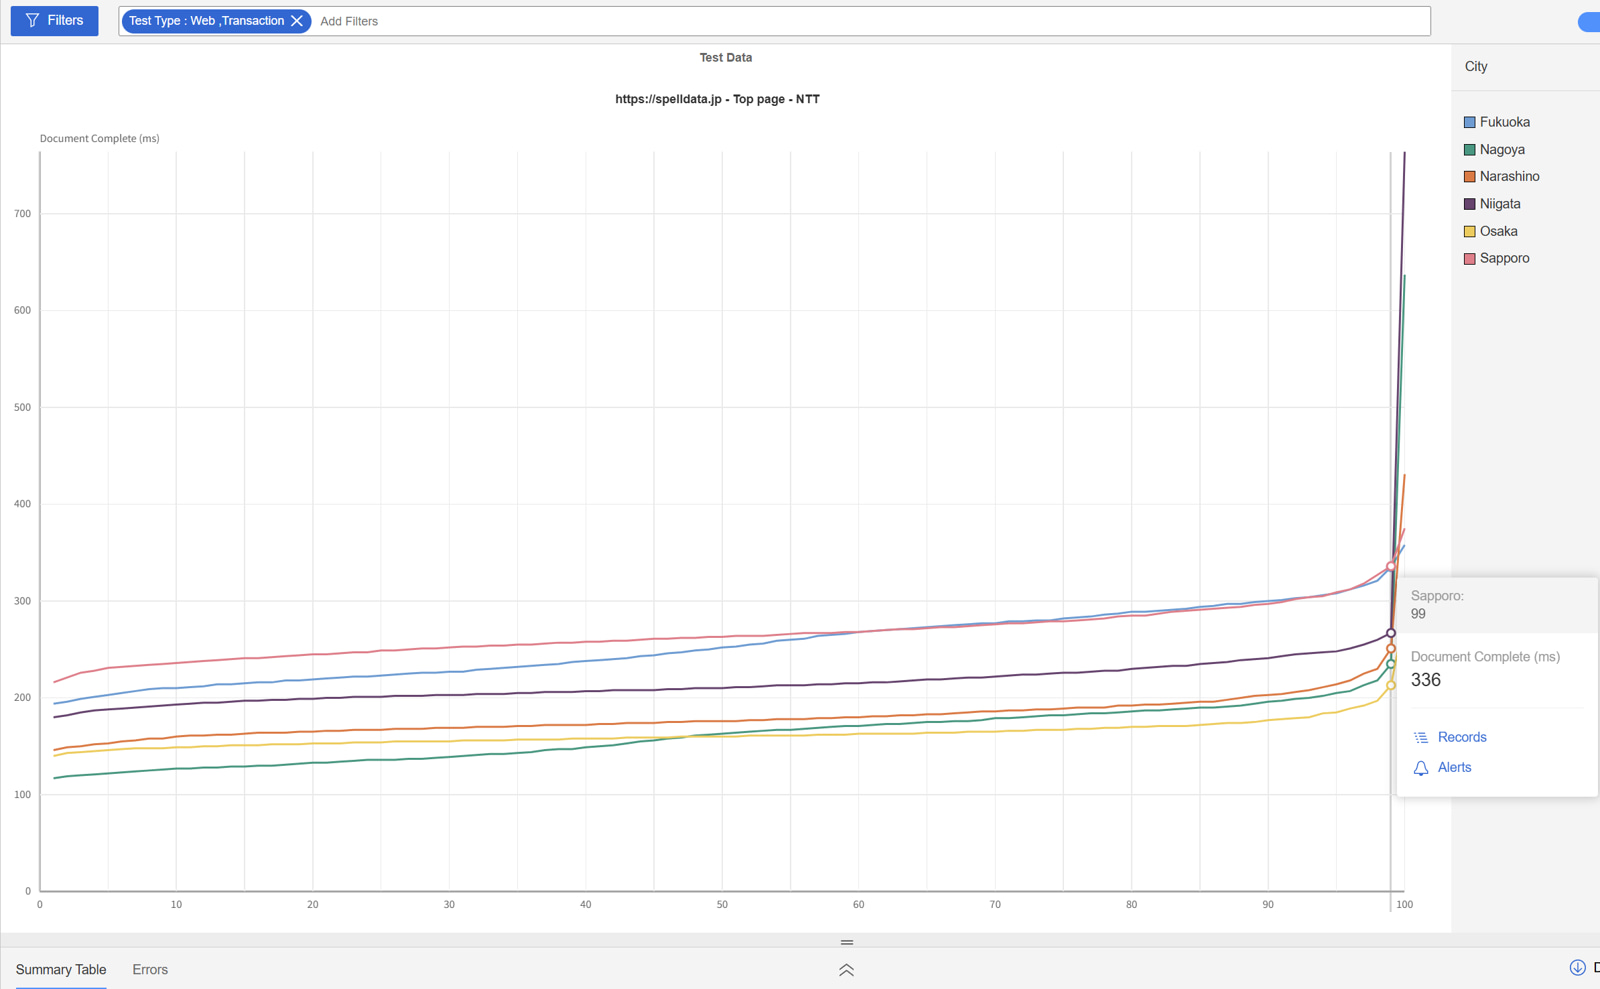This screenshot has width=1600, height=989.
Task: Toggle the Fukuoka series in legend
Action: point(1504,122)
